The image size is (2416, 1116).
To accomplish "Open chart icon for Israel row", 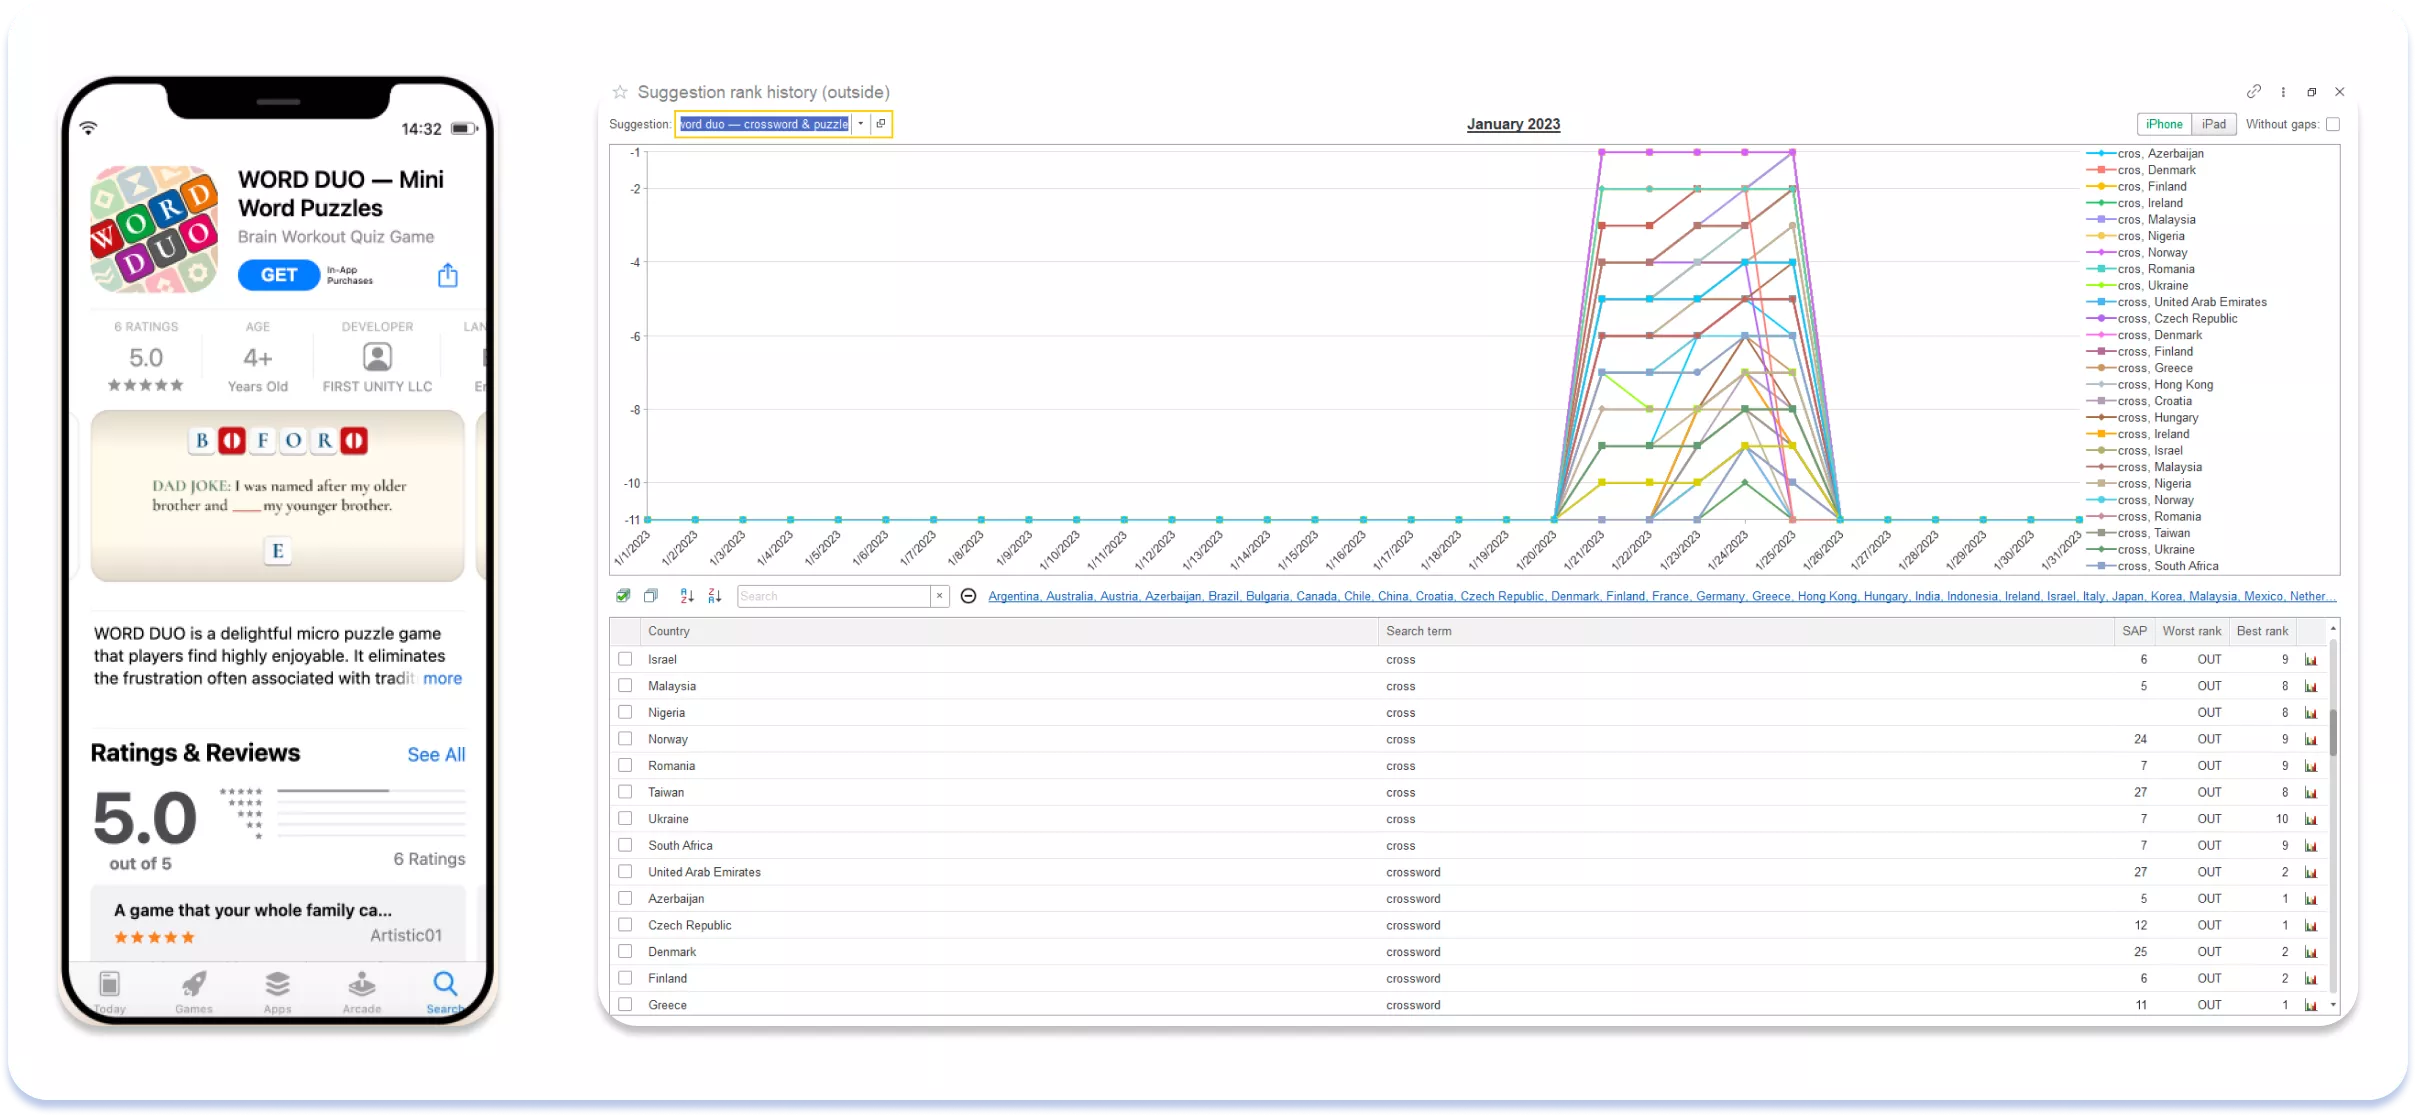I will (x=2311, y=660).
